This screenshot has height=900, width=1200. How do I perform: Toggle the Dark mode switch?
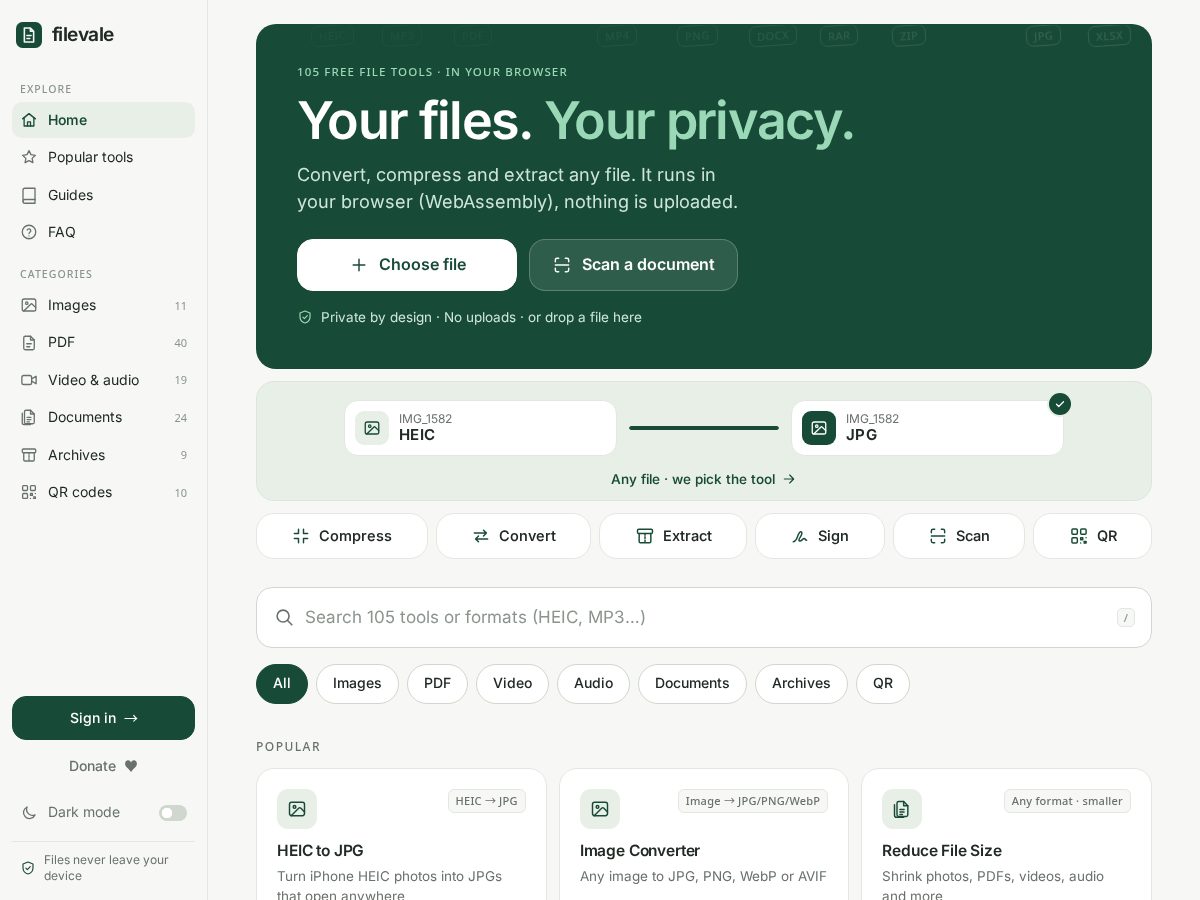click(173, 813)
